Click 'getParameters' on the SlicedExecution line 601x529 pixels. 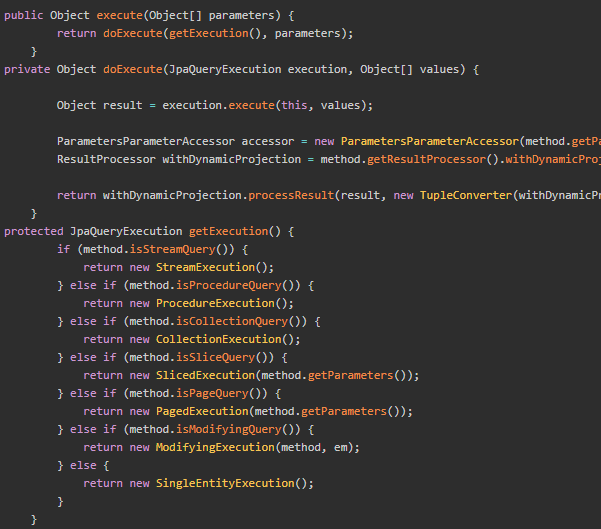click(x=351, y=376)
